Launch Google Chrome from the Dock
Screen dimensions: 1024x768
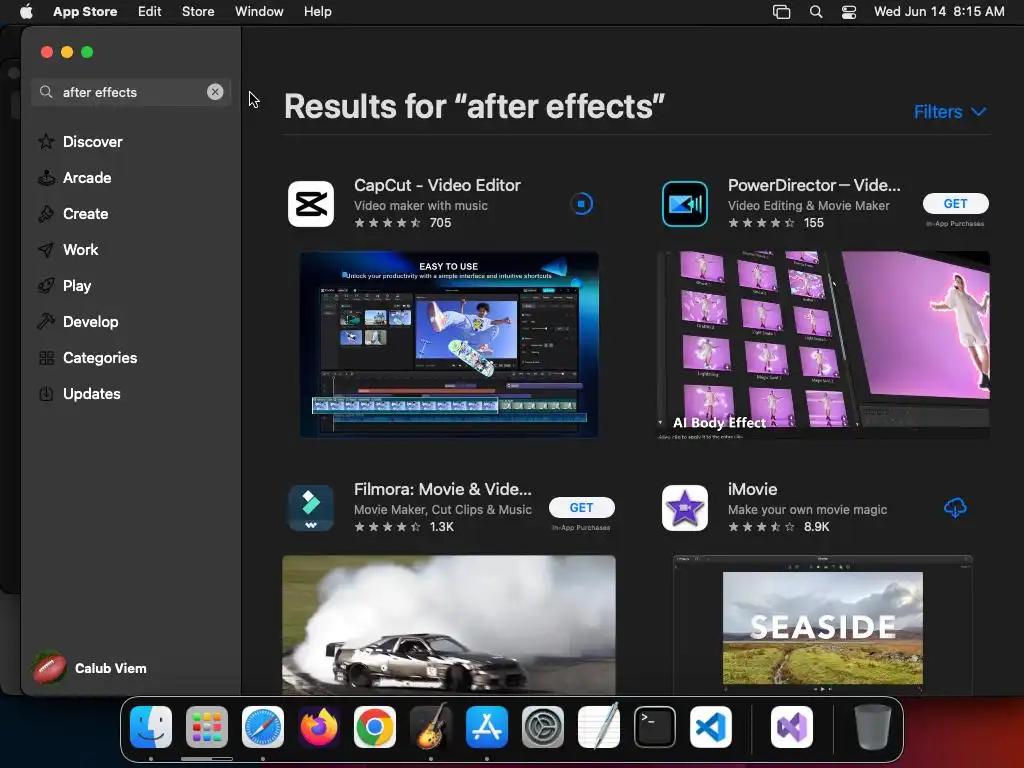pos(375,727)
